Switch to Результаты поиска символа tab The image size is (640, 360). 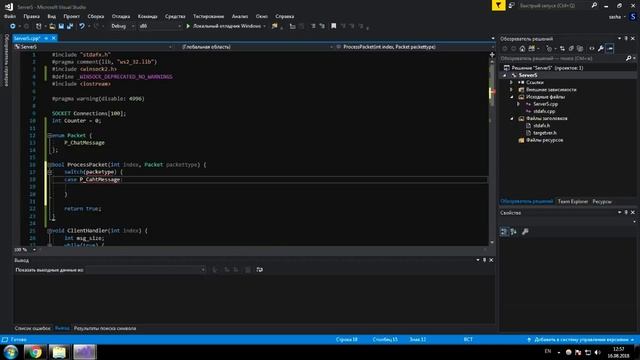(105, 328)
